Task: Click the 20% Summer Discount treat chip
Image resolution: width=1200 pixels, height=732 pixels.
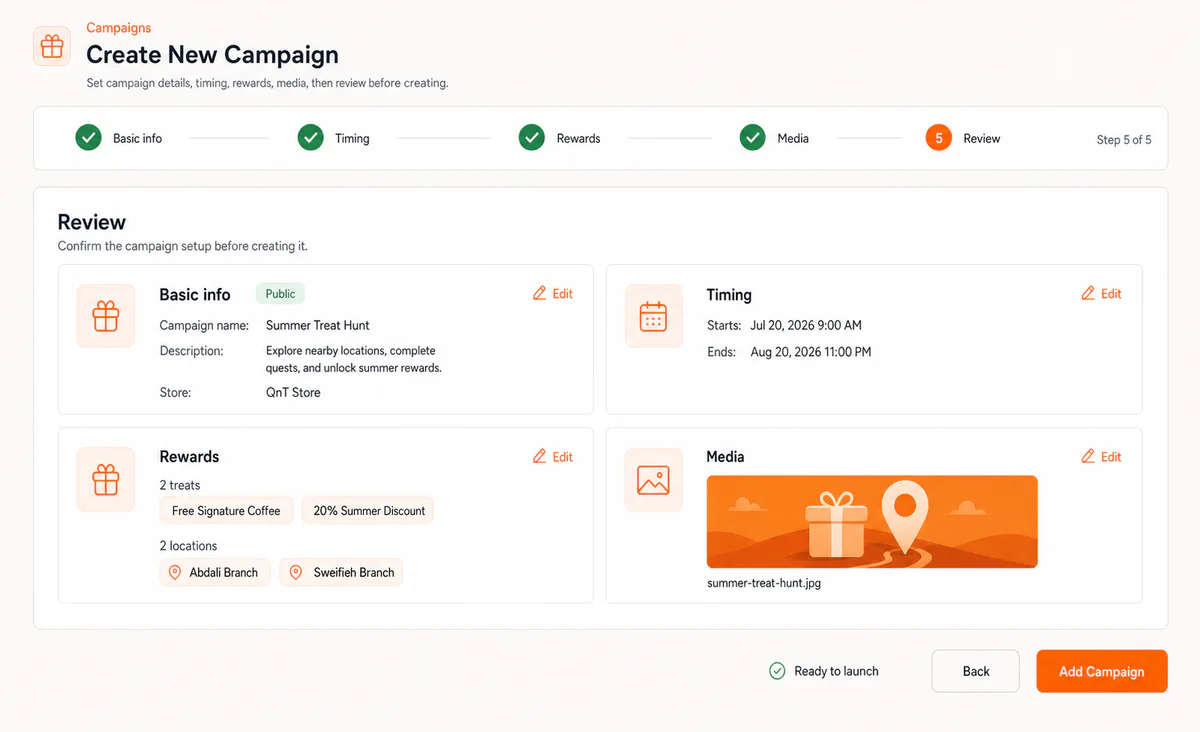Action: click(x=369, y=510)
